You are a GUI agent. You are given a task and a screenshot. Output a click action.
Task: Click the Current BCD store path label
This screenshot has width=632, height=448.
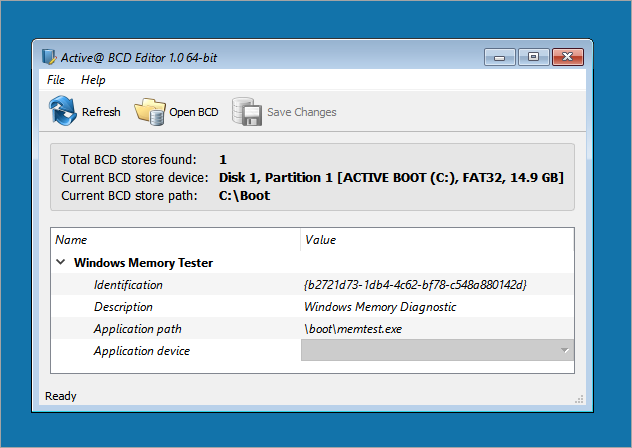click(x=129, y=196)
